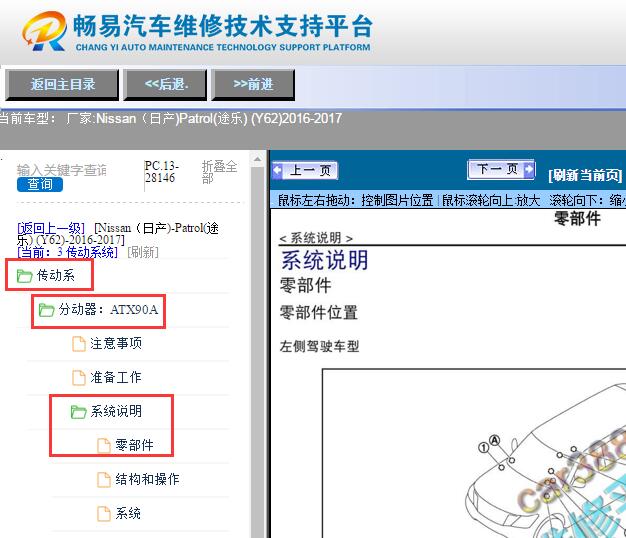Click the page icon beside 准备工作
The height and width of the screenshot is (538, 626).
(x=79, y=378)
